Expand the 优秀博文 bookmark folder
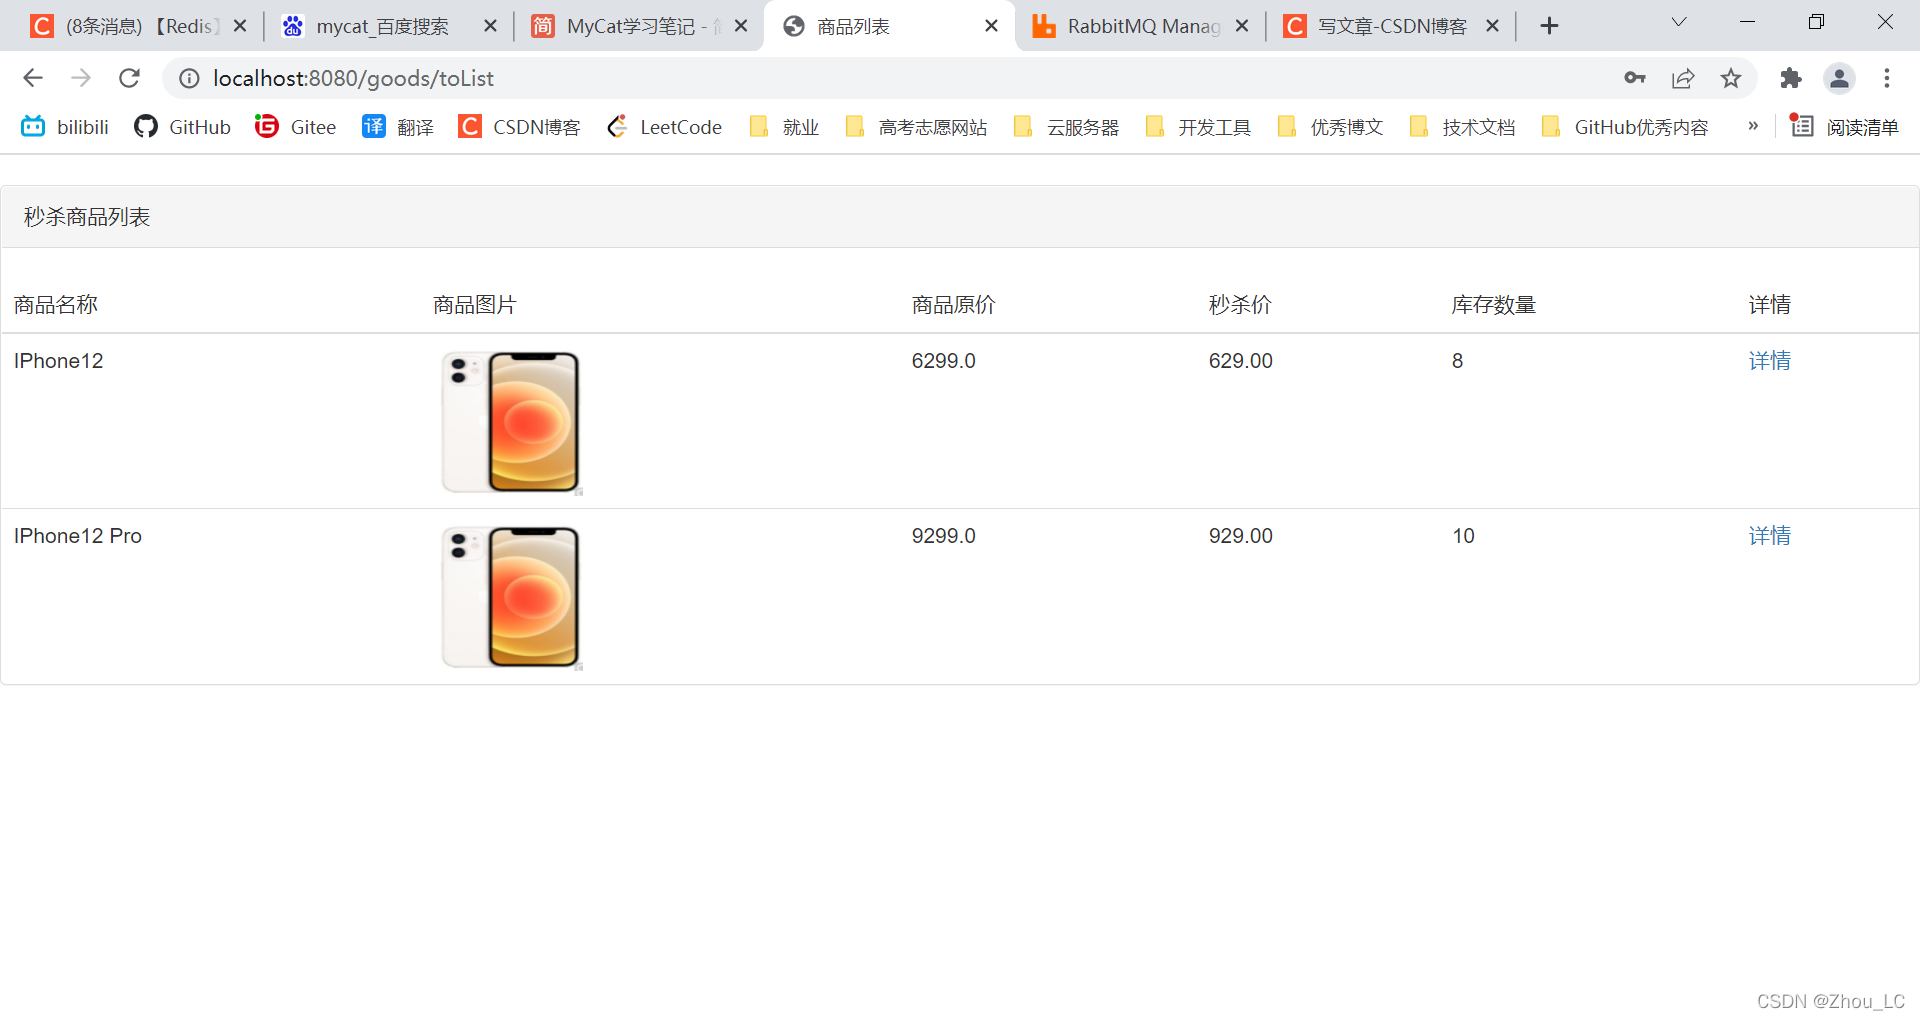The height and width of the screenshot is (1020, 1920). coord(1330,127)
